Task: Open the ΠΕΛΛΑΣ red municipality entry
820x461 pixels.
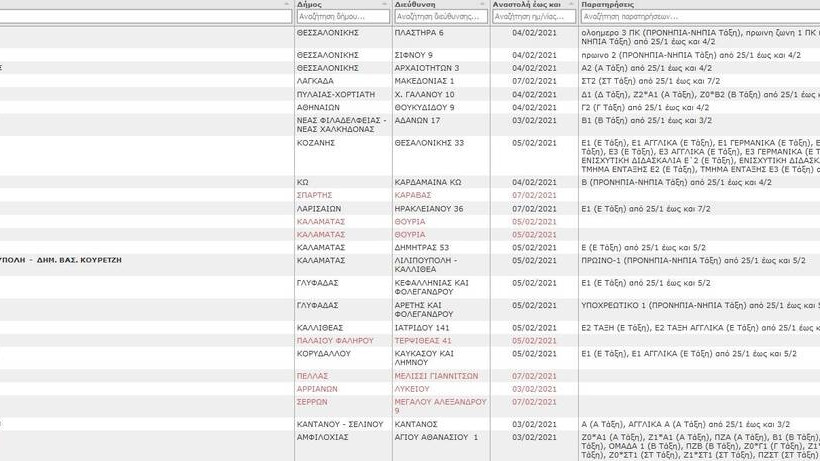Action: click(313, 376)
